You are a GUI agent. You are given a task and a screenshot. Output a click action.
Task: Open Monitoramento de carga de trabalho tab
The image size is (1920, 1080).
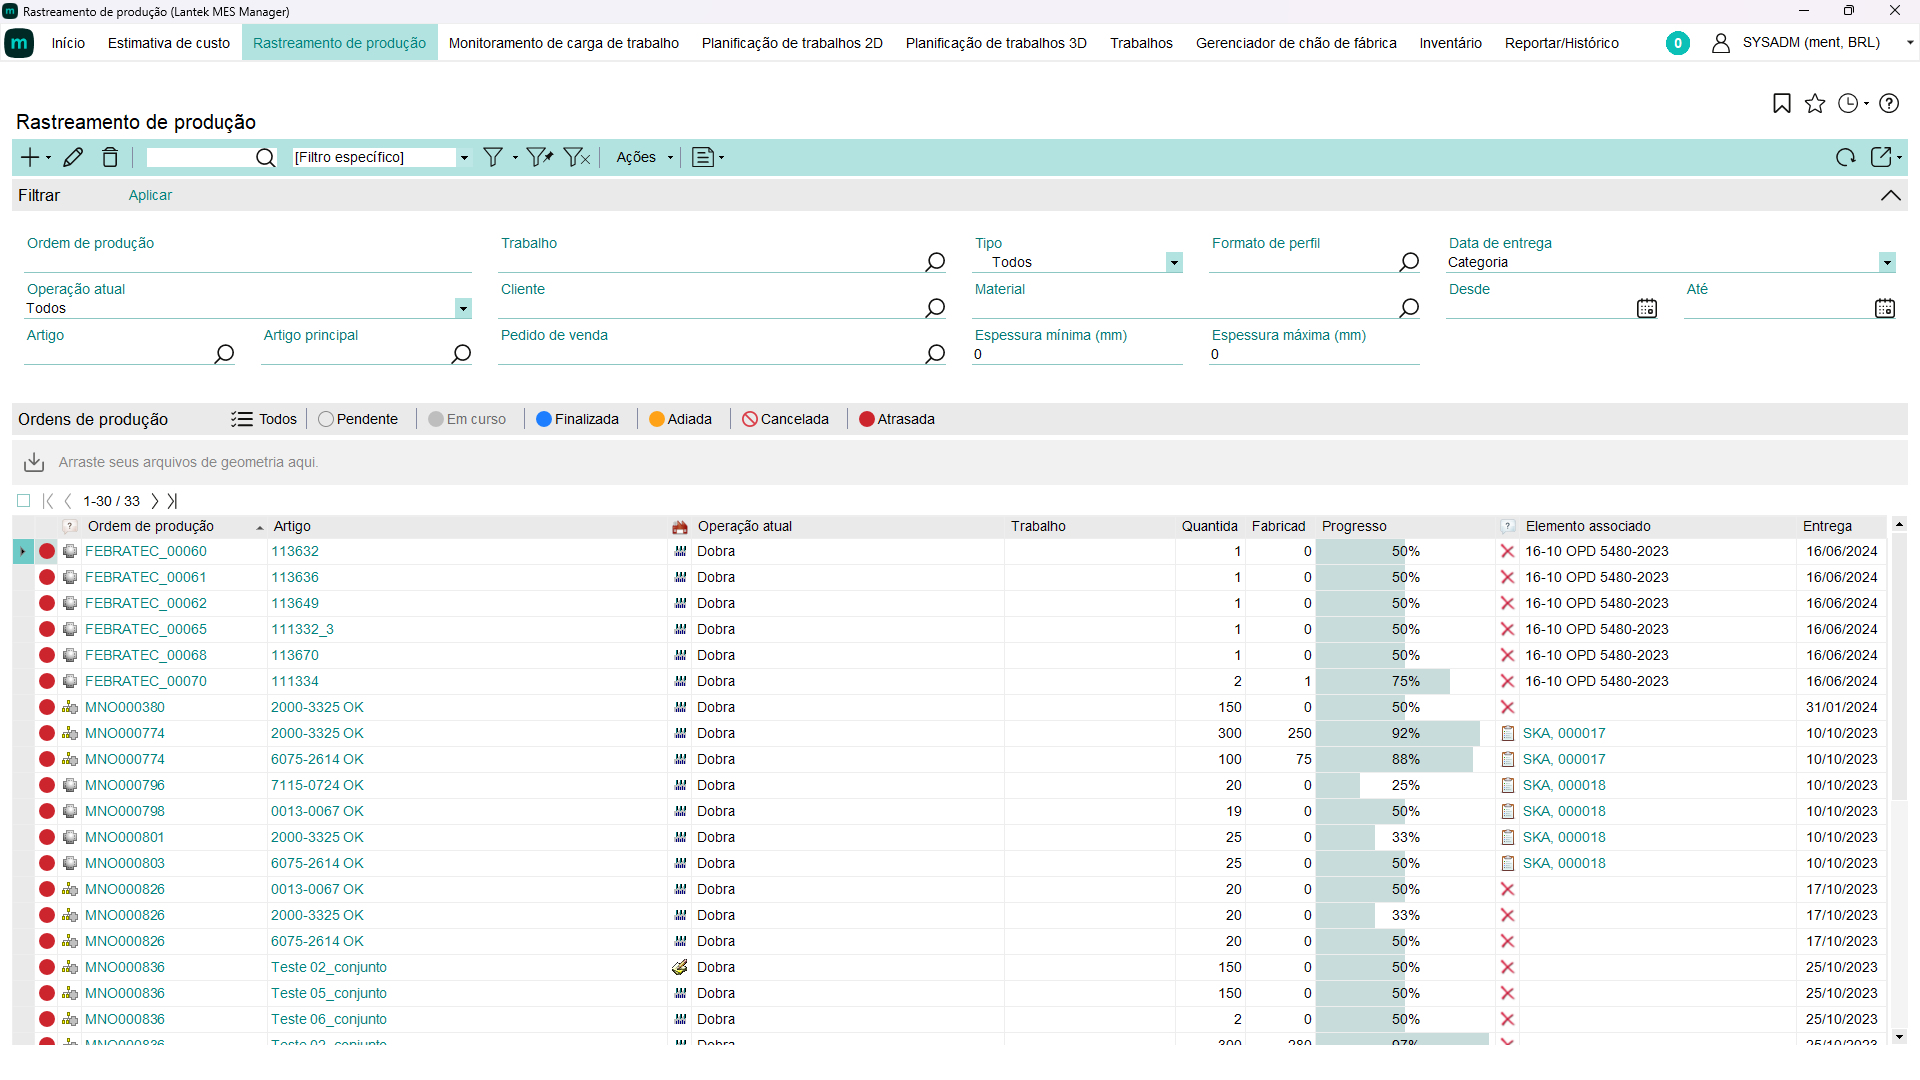coord(564,43)
